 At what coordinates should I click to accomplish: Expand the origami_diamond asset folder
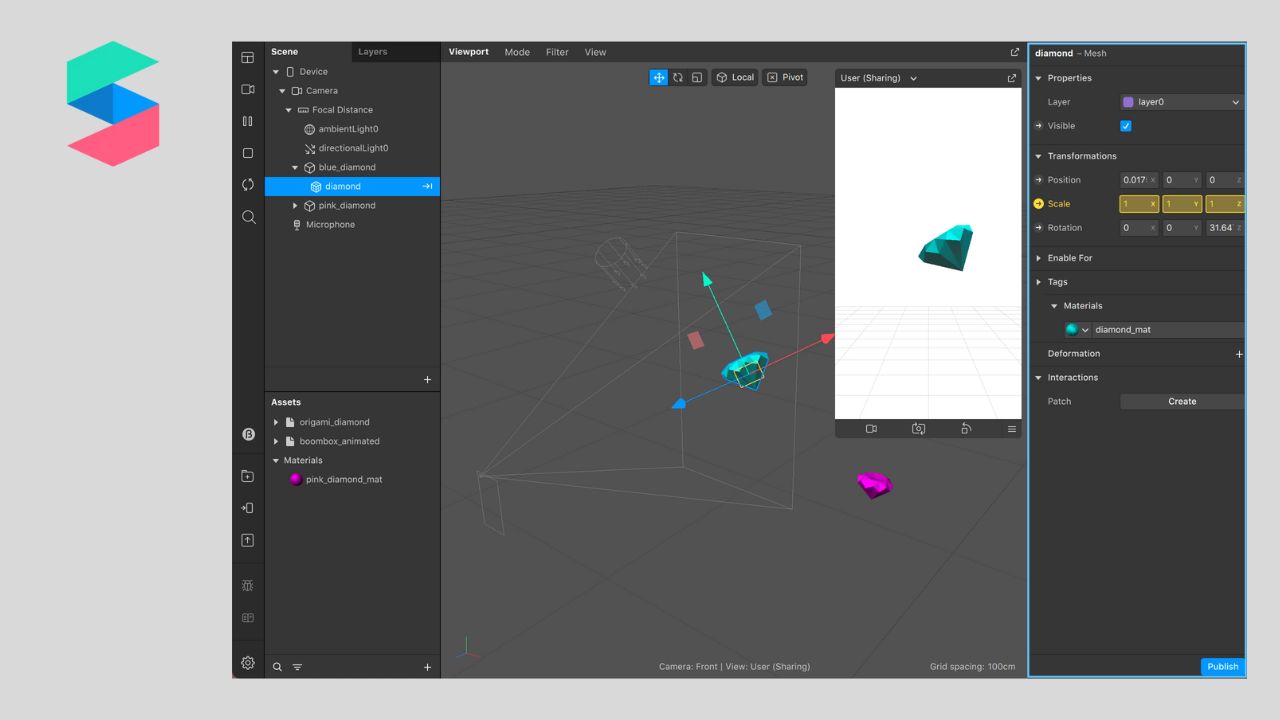point(276,422)
